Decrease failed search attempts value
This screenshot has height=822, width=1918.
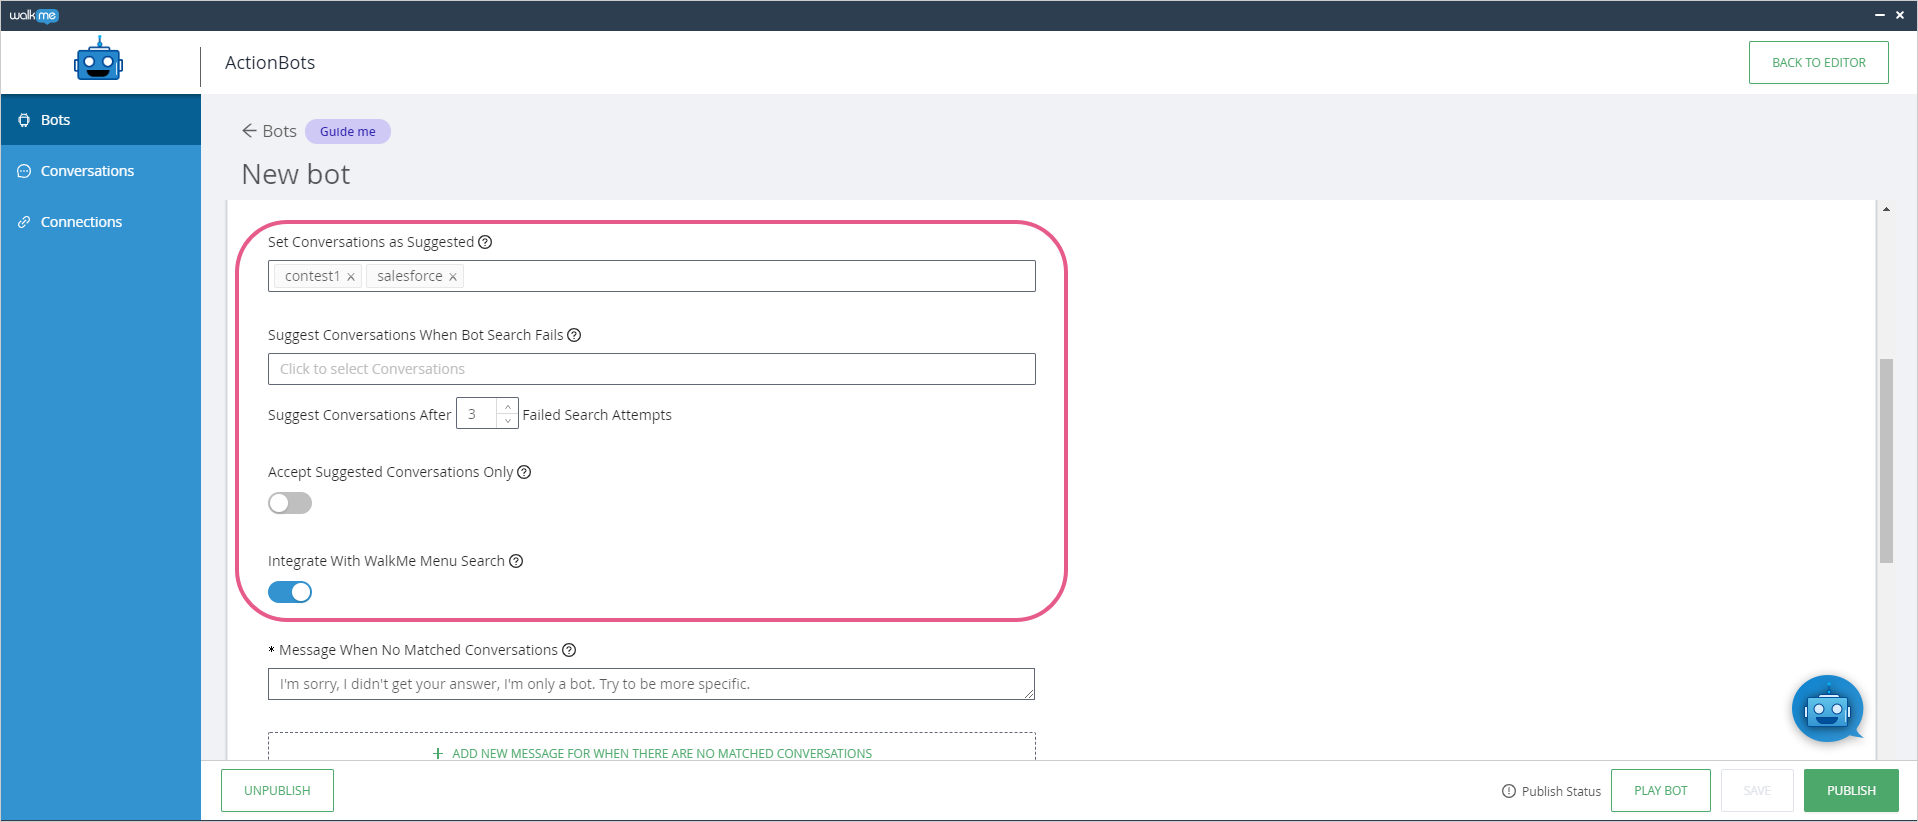click(508, 421)
